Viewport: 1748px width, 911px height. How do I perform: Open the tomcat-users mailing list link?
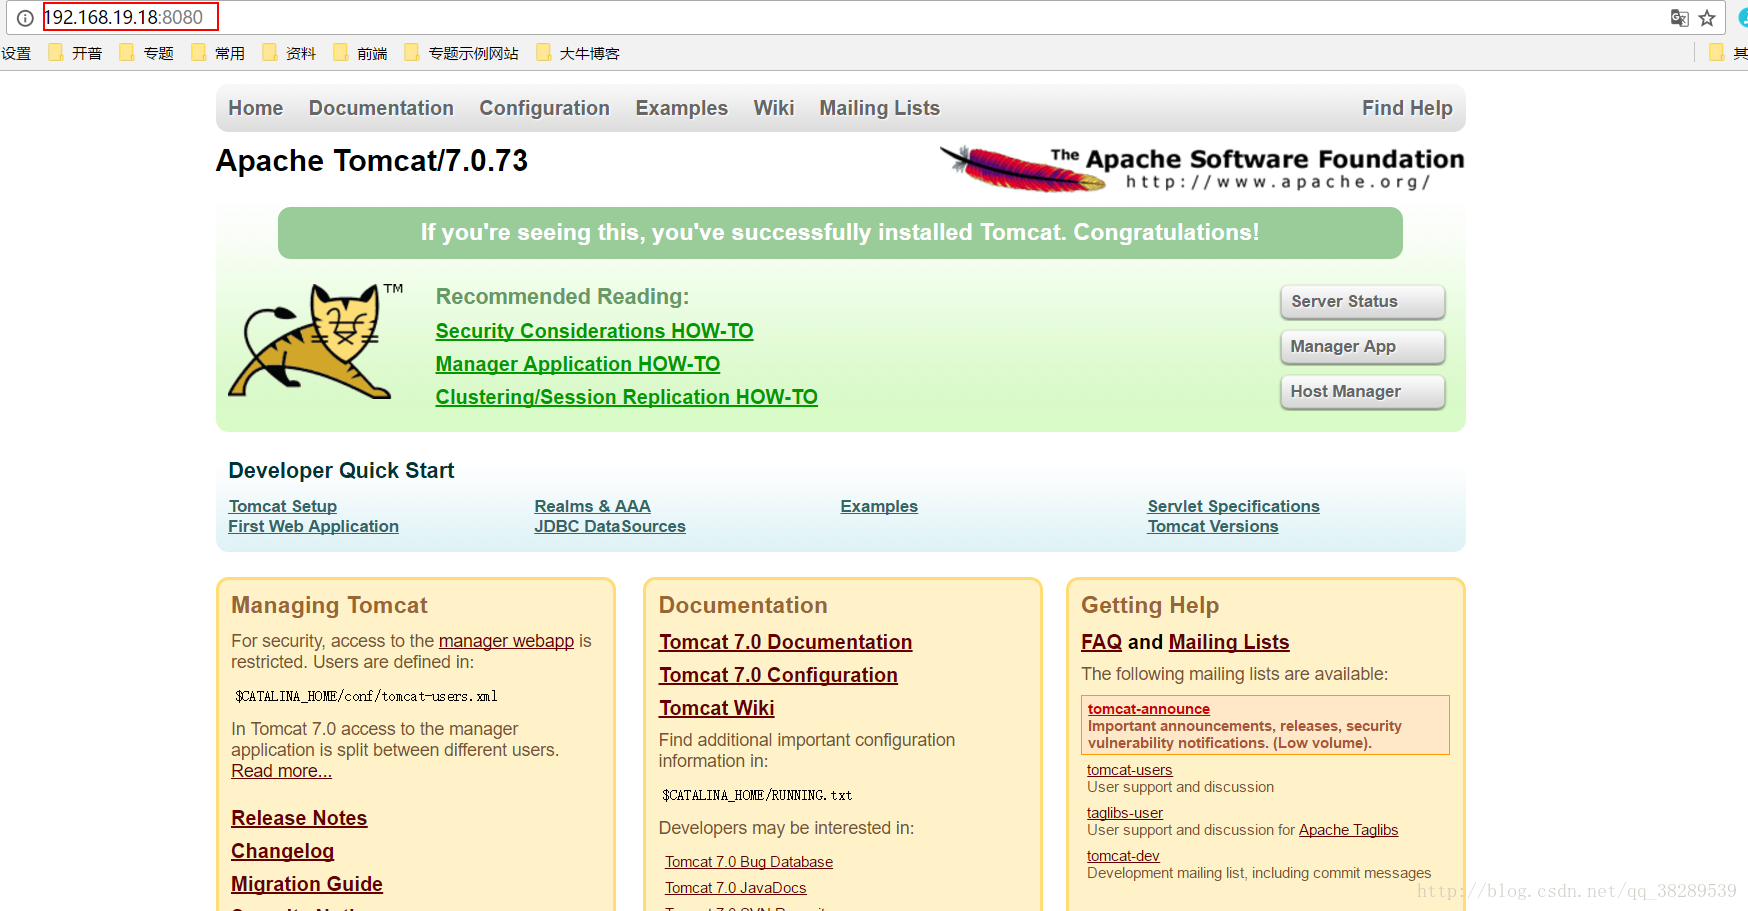[x=1129, y=770]
